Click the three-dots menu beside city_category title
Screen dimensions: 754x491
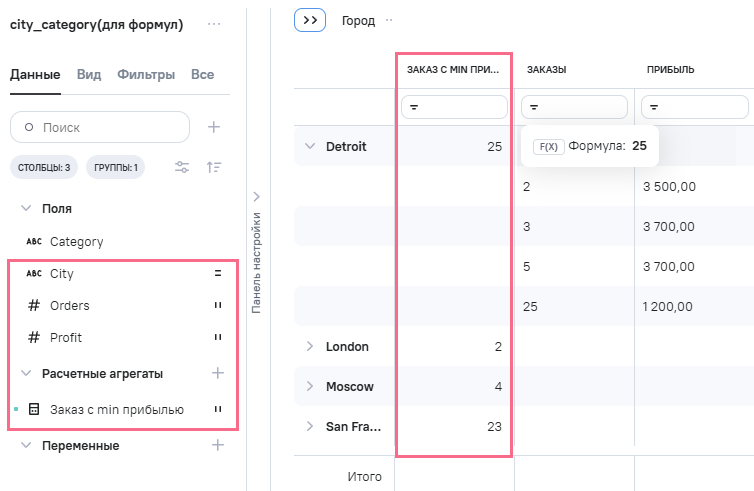point(214,24)
